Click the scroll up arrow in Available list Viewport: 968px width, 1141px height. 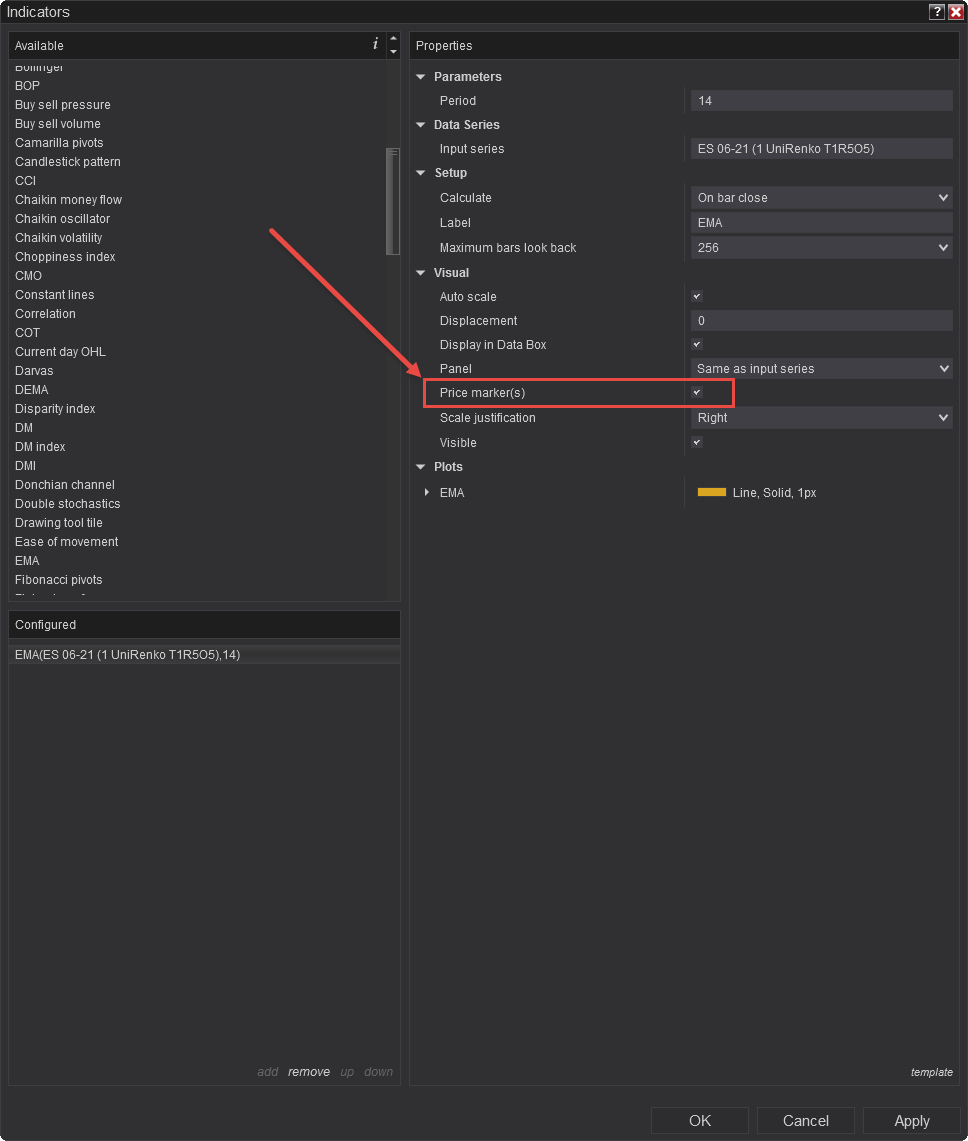(393, 39)
